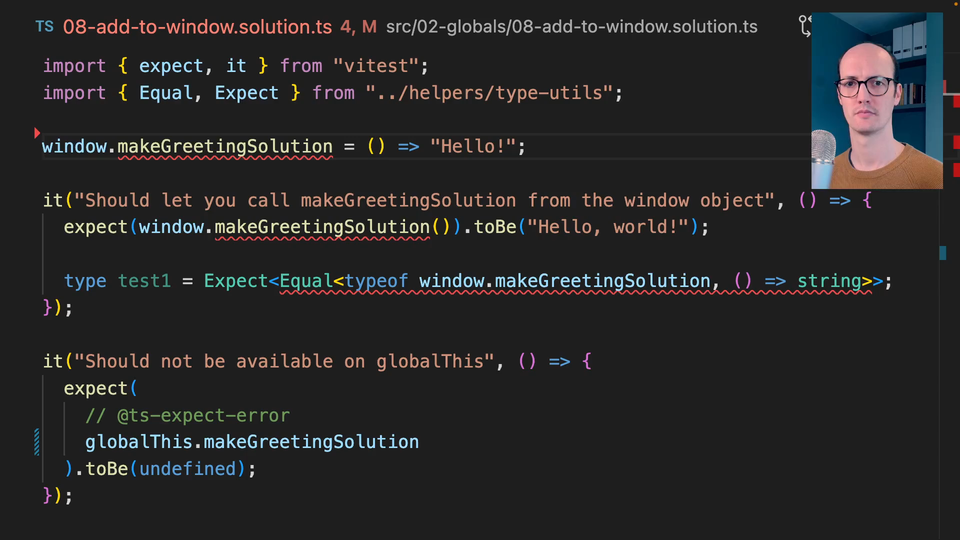Click the '4, M' problems badge on tab
The image size is (960, 540).
358,26
